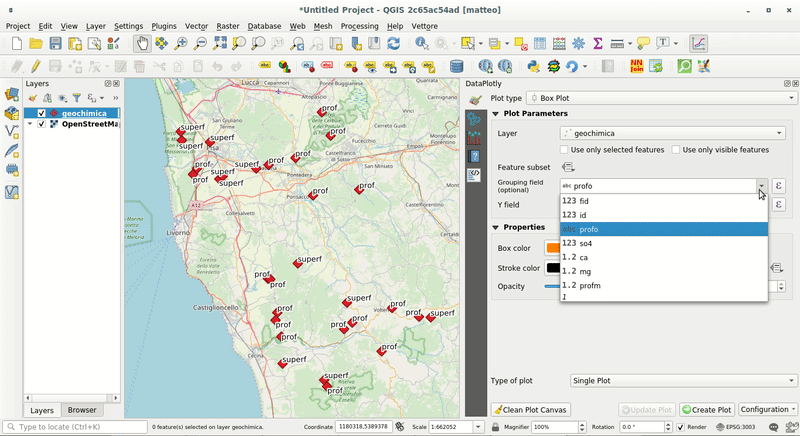Click the Statistical Summary sigma icon
Screen dimensions: 800x436
tap(597, 43)
